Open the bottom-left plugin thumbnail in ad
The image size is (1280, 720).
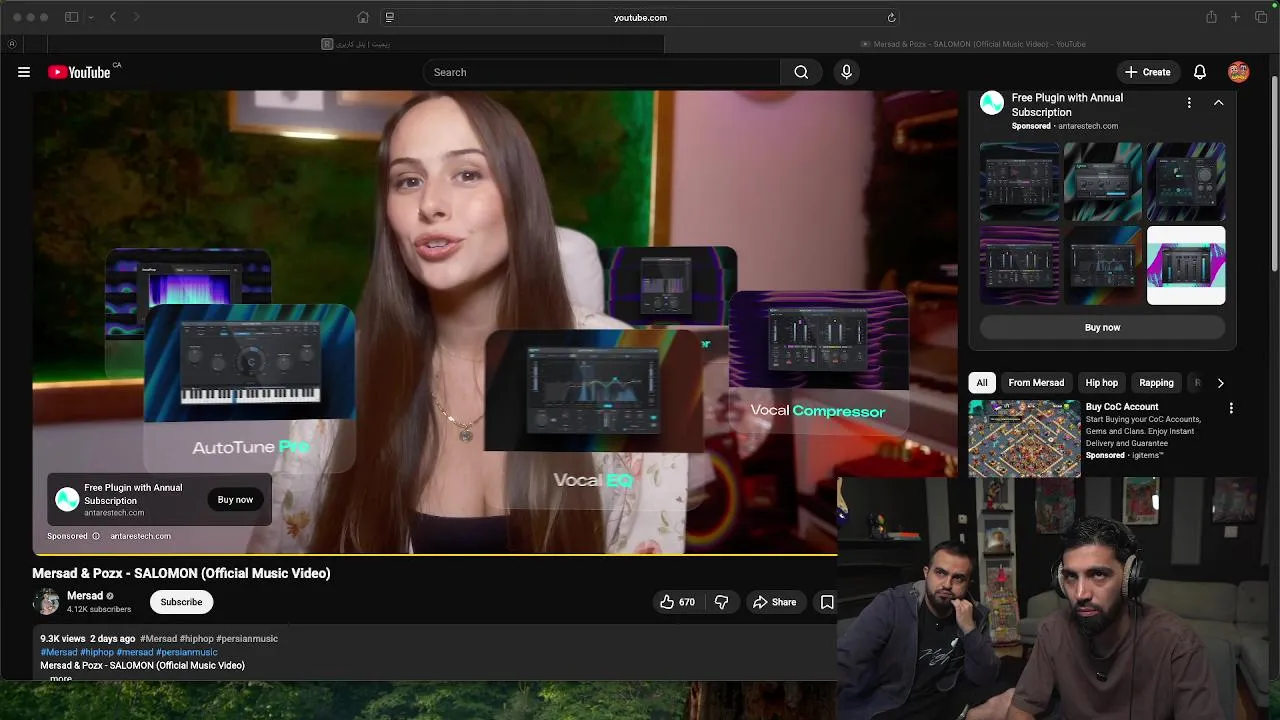click(1019, 265)
